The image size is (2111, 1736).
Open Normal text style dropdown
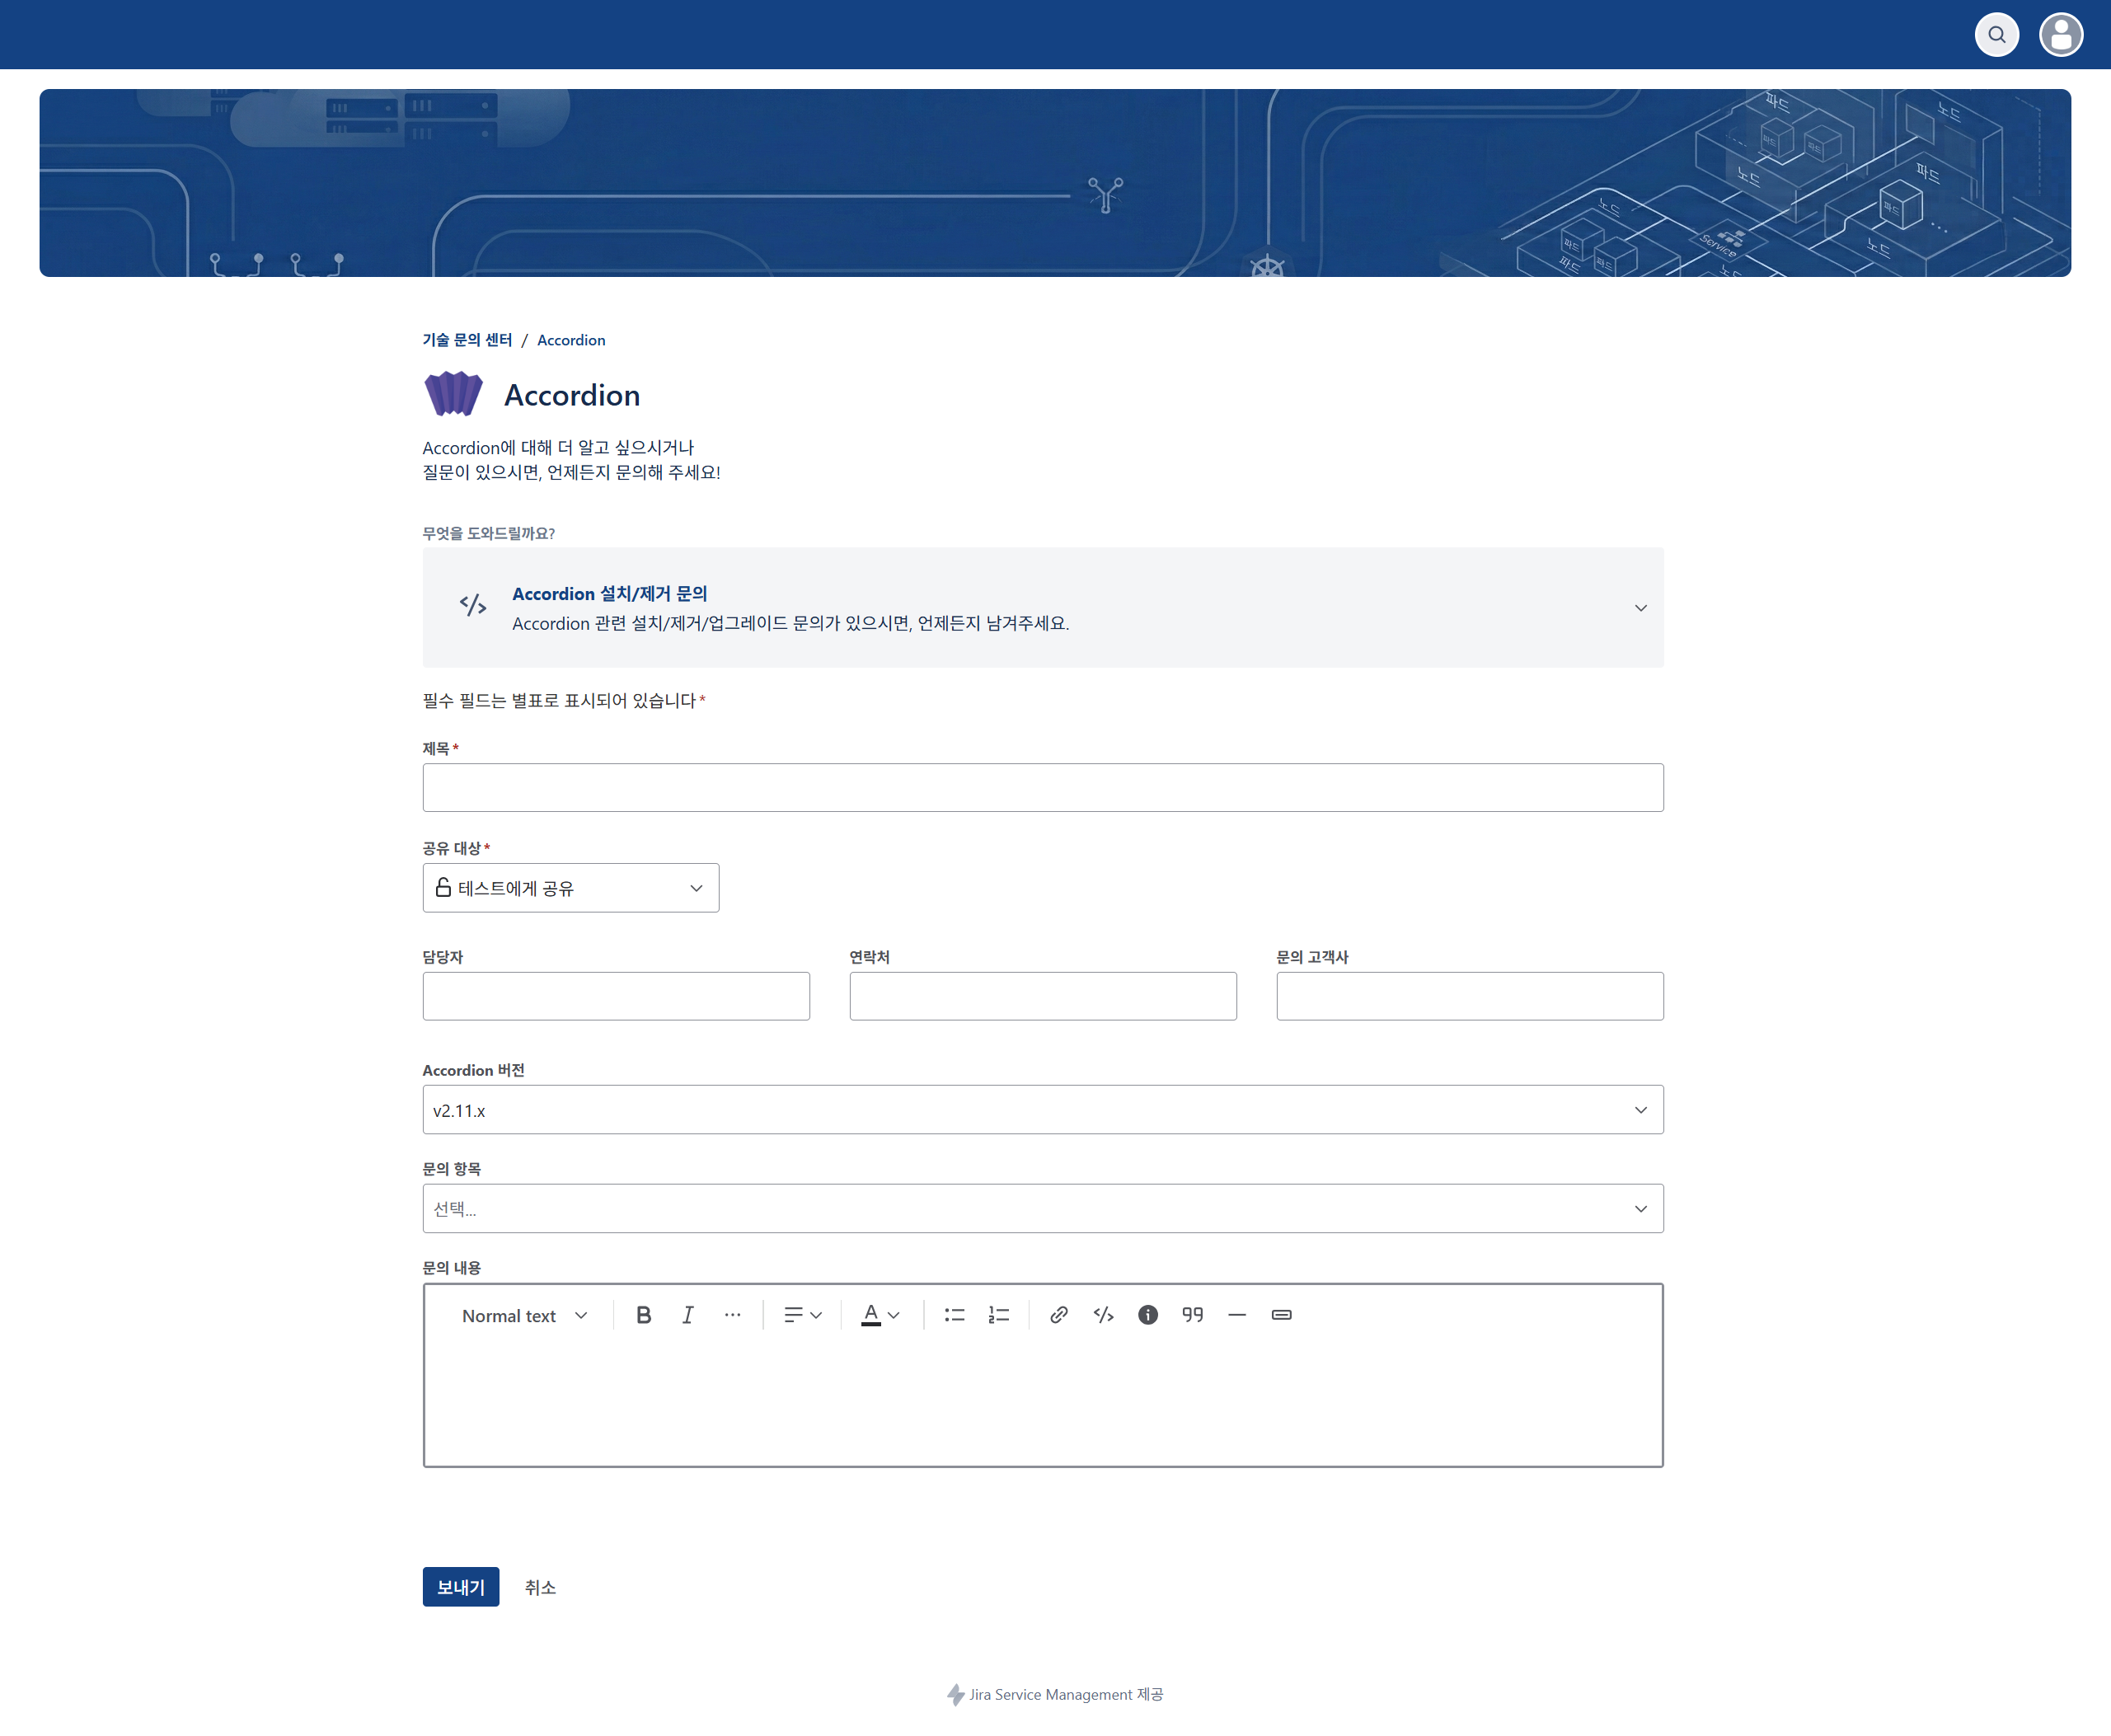click(x=524, y=1315)
